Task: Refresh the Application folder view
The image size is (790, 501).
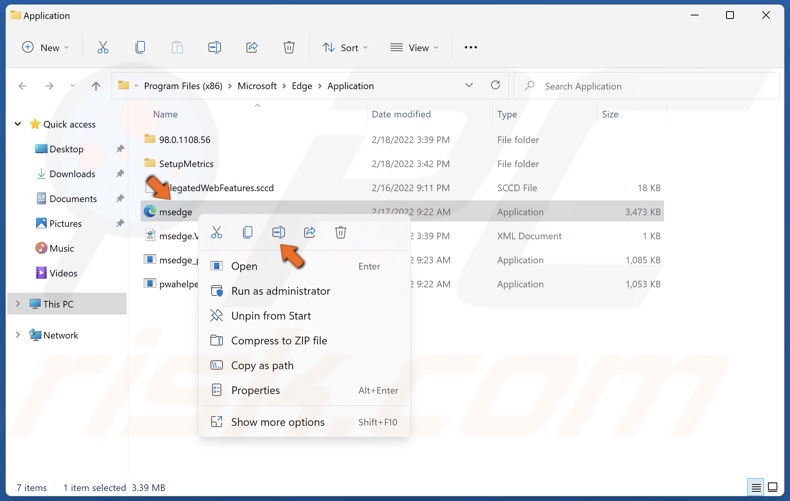Action: click(x=495, y=85)
